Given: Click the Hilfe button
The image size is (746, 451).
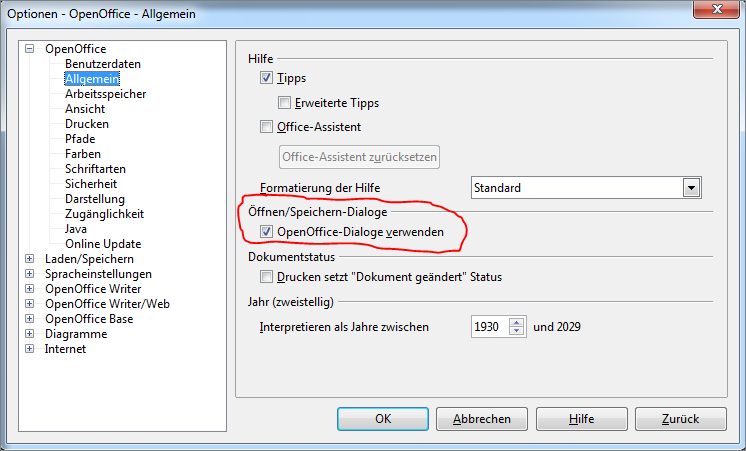Looking at the screenshot, I should pos(582,419).
